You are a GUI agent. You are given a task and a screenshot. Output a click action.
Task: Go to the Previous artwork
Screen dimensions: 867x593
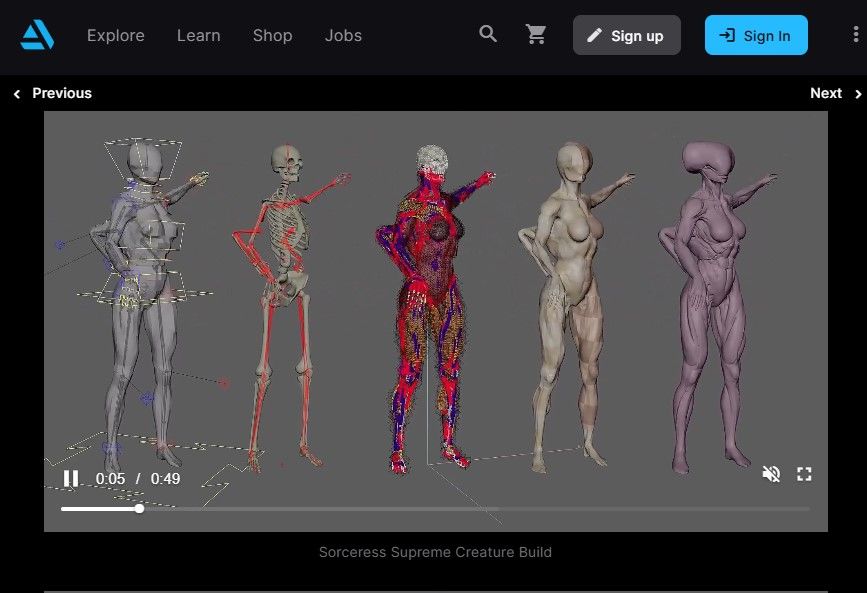pyautogui.click(x=53, y=93)
